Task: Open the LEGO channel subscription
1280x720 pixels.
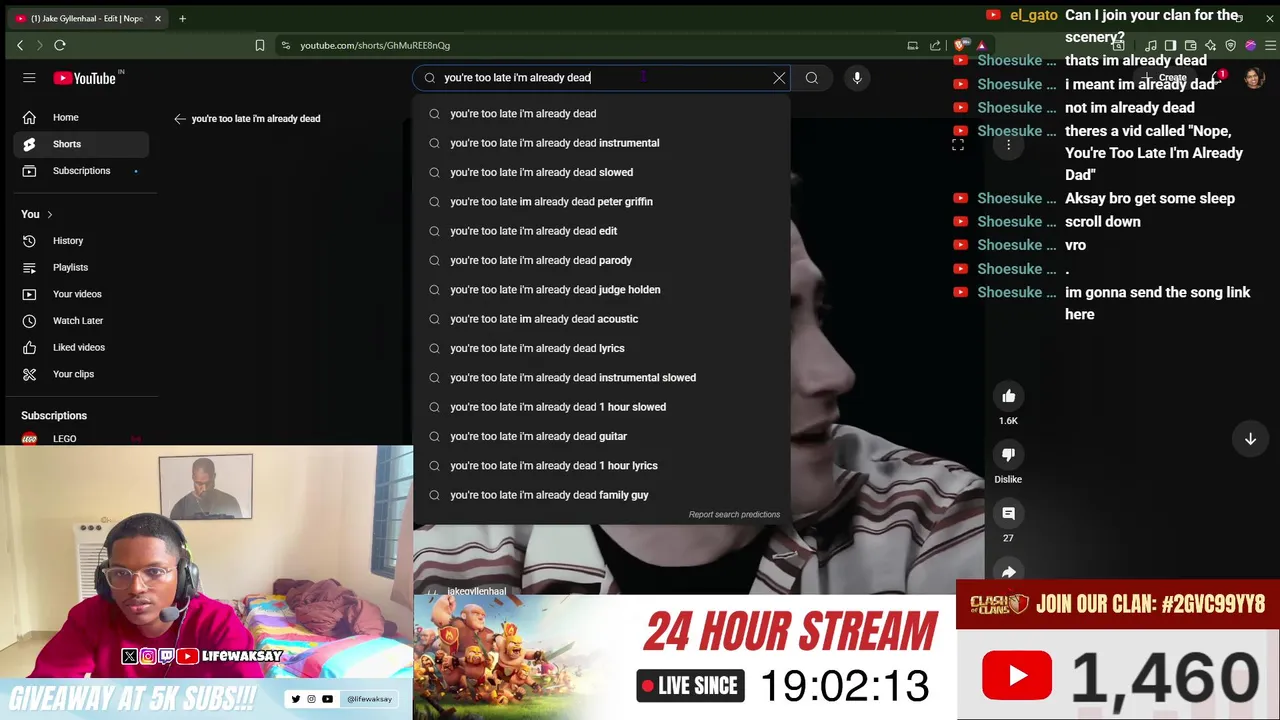Action: tap(81, 439)
